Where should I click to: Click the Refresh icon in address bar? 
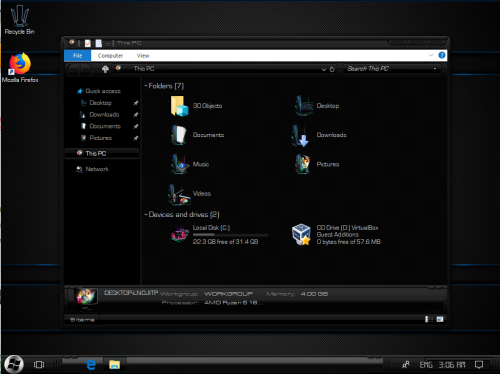click(332, 69)
